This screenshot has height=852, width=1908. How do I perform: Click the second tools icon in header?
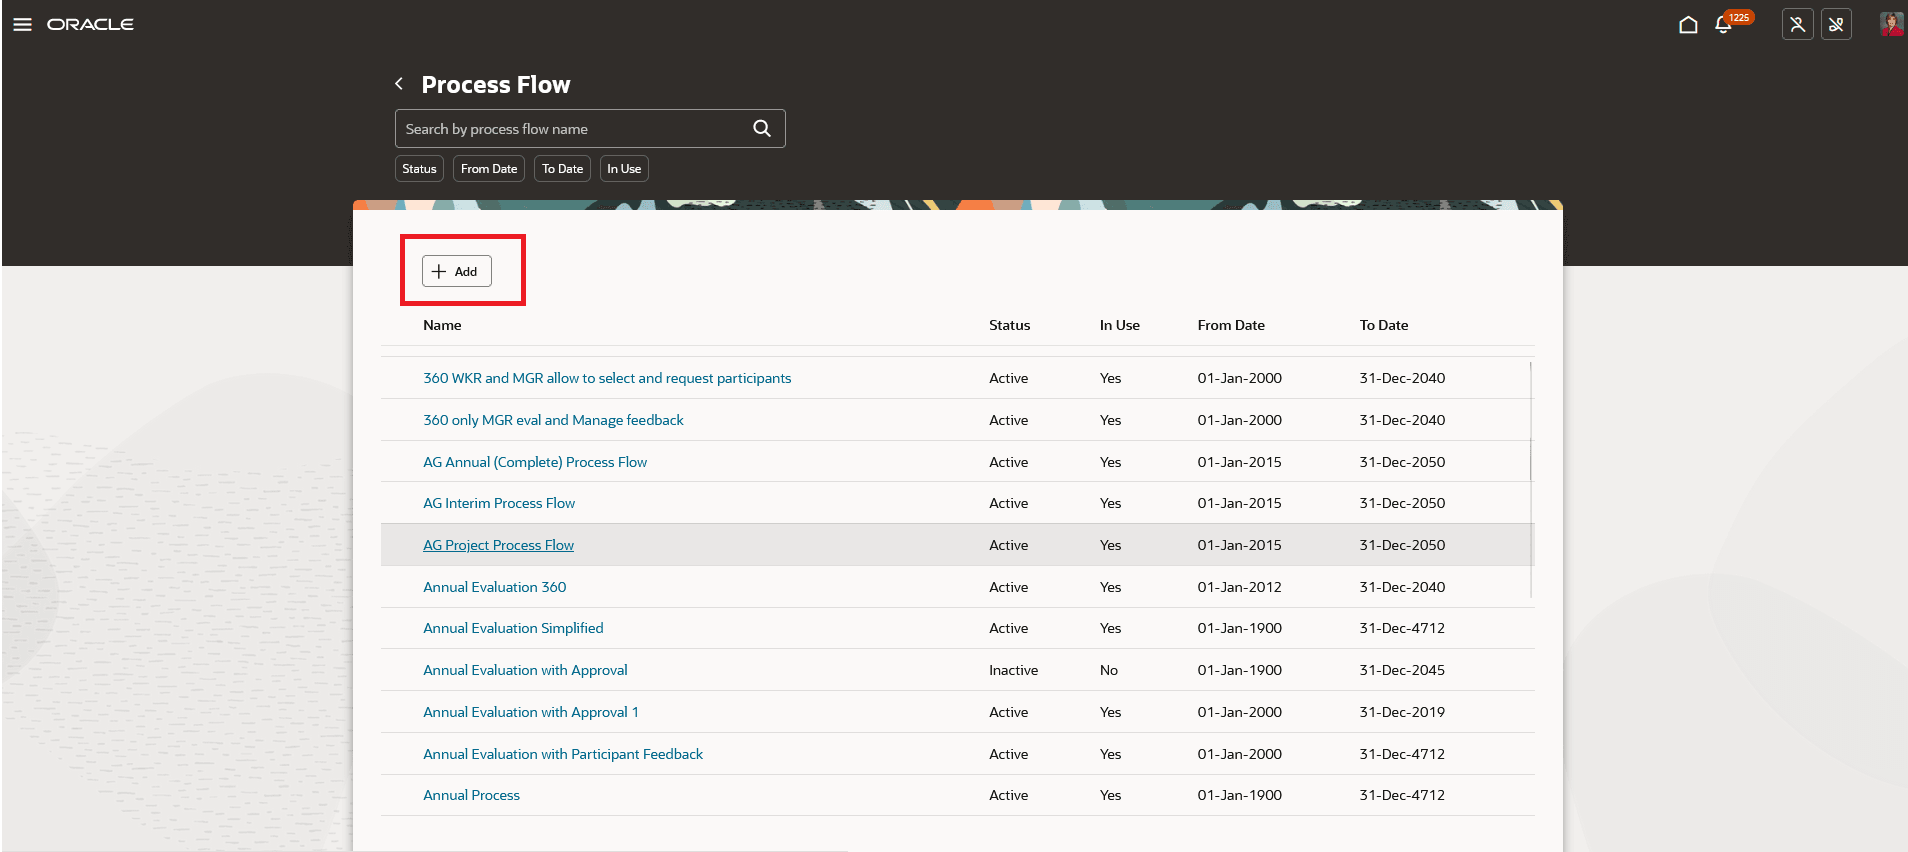coord(1836,24)
